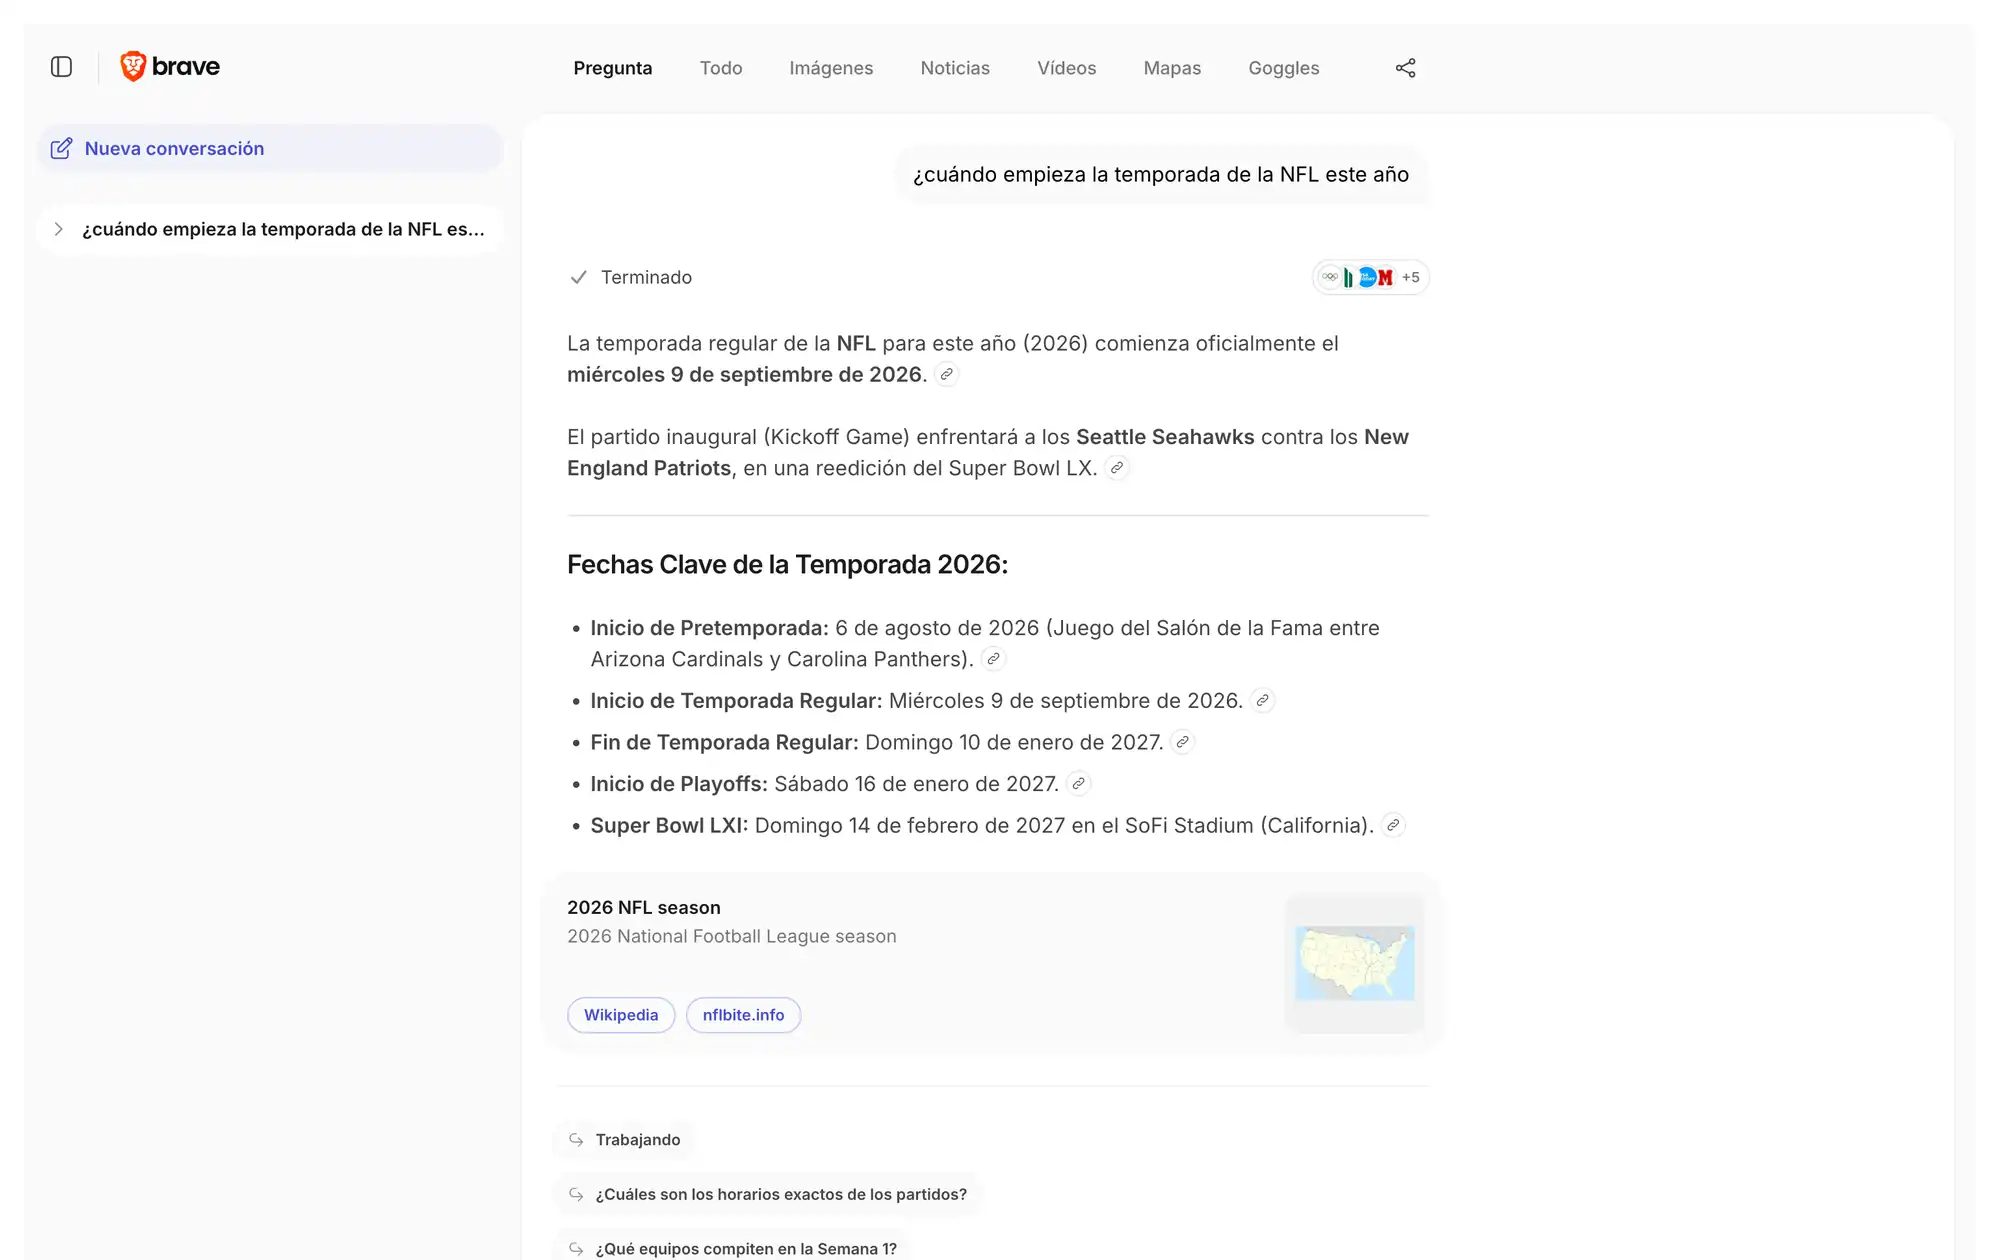Viewport: 2000px width, 1260px height.
Task: Click the bold 'Inicio de Pretemporada:' label
Action: tap(710, 628)
